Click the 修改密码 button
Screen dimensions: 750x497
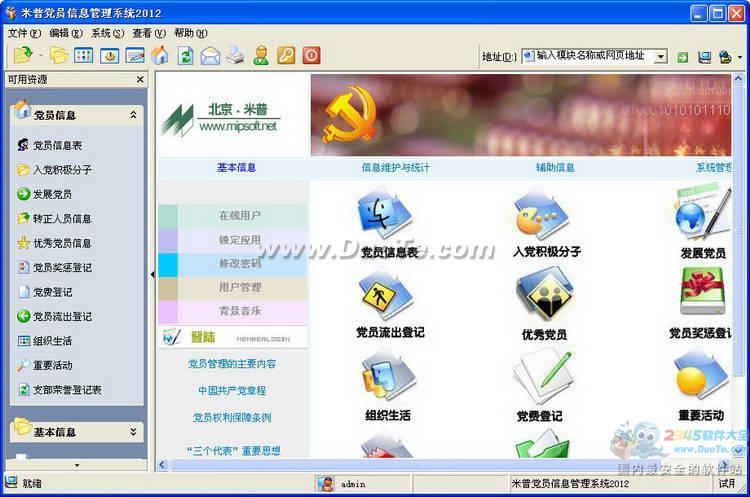coord(239,264)
